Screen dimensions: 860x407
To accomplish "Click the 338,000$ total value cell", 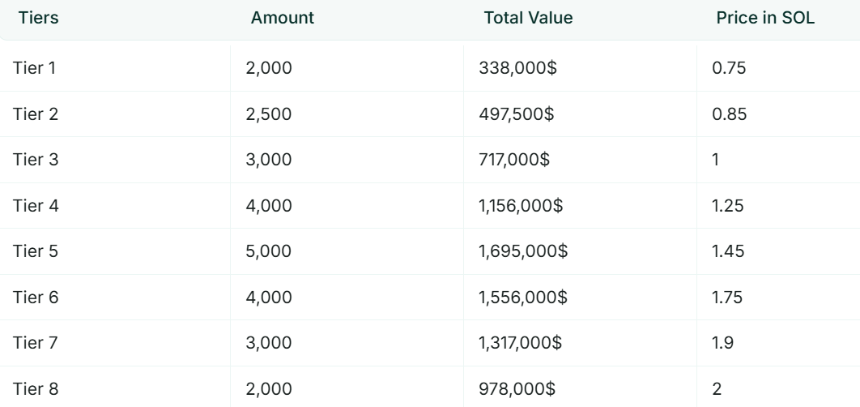I will [518, 68].
